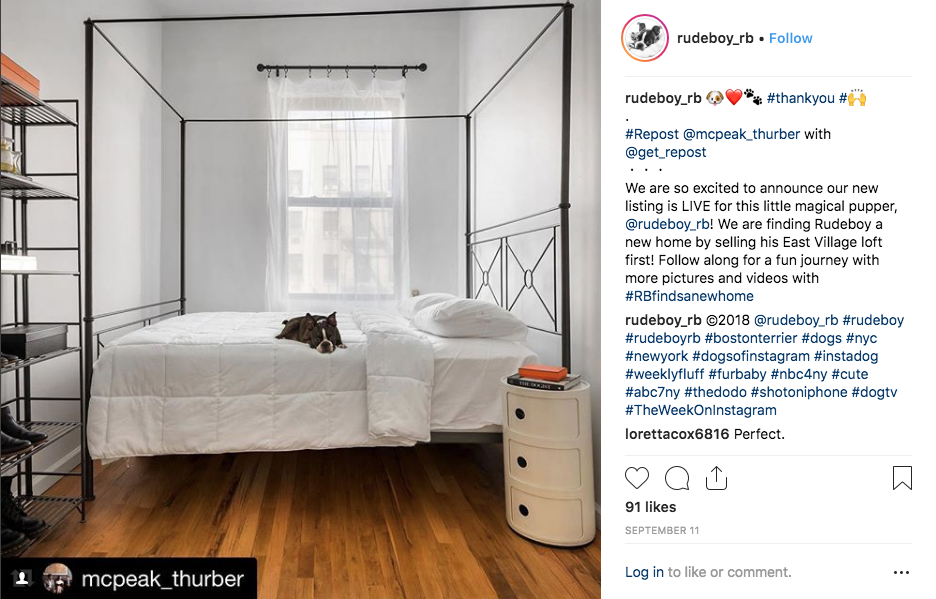Click the Log in link
Screen dimensions: 936x599
click(x=644, y=572)
